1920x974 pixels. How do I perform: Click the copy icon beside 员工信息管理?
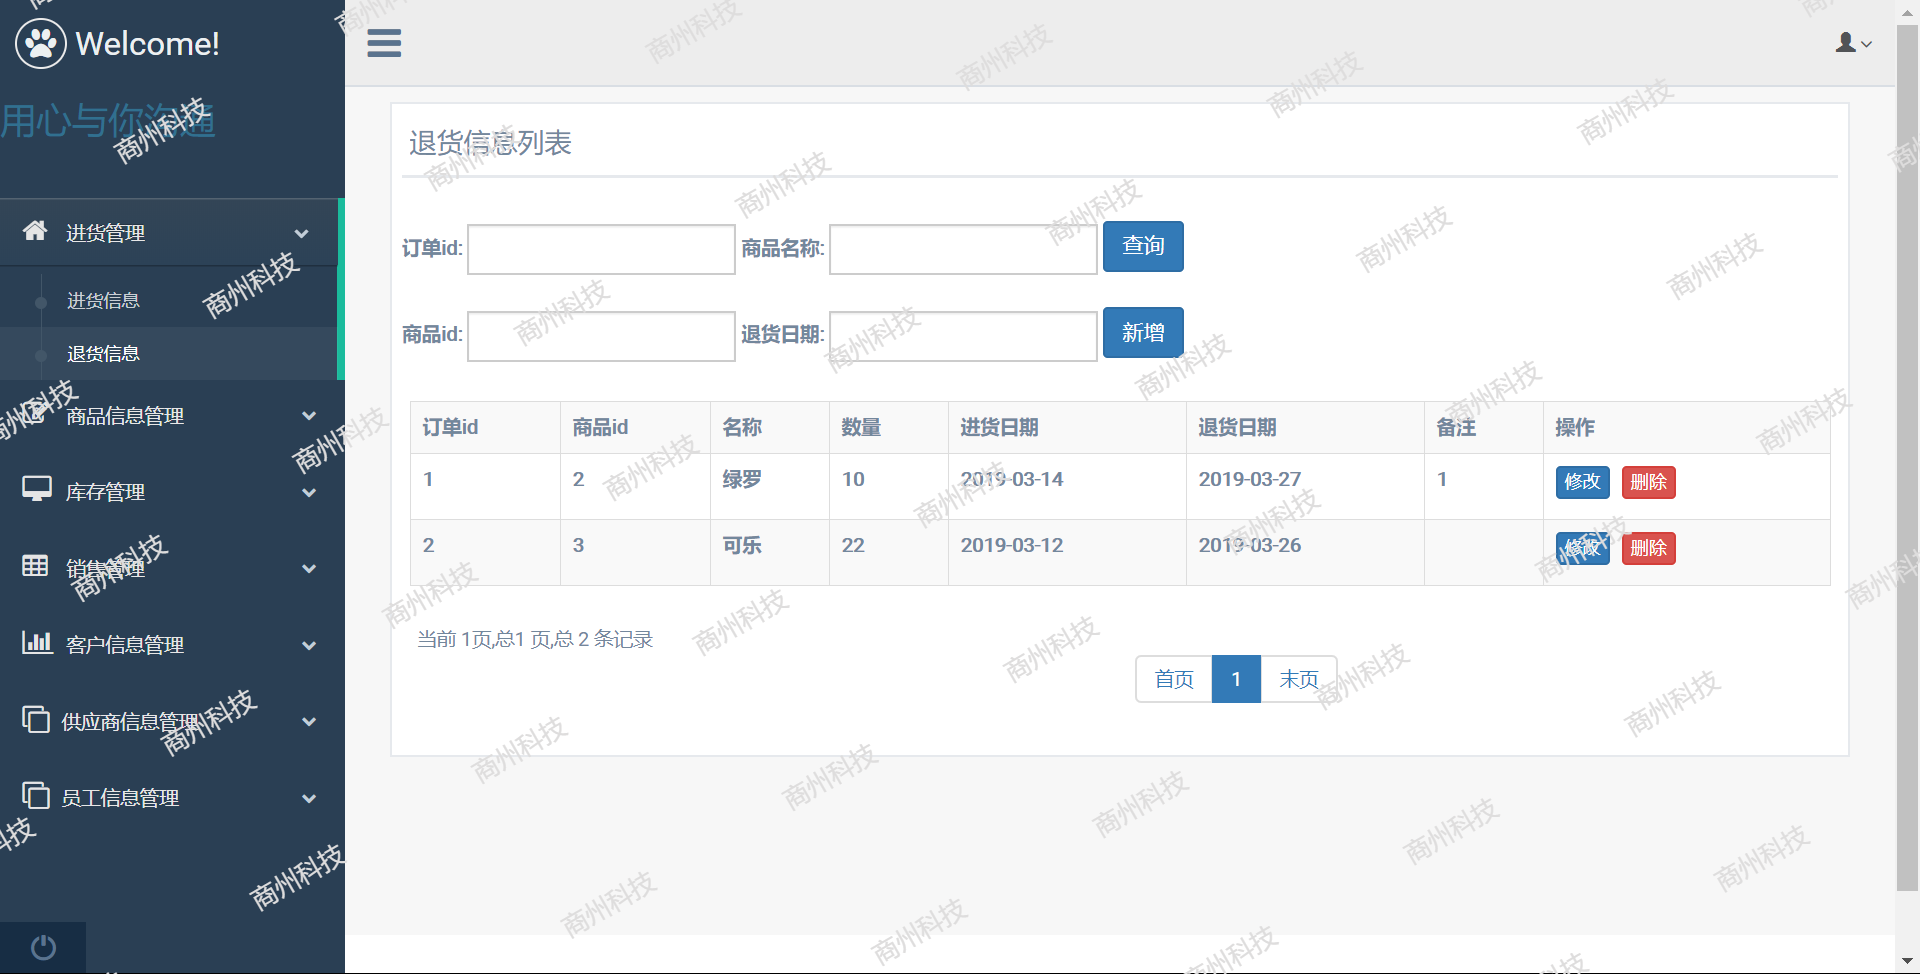(36, 796)
